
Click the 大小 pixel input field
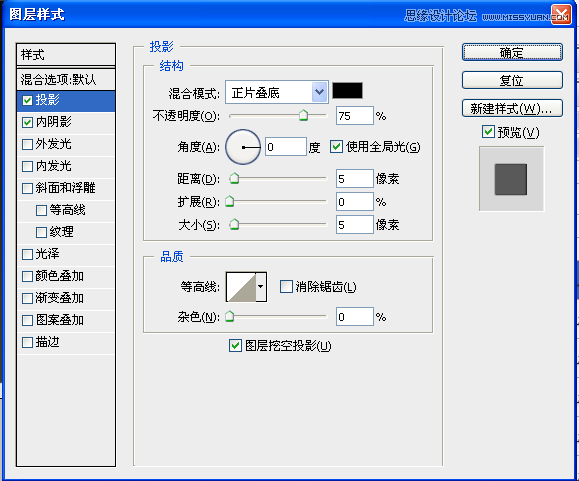point(354,224)
